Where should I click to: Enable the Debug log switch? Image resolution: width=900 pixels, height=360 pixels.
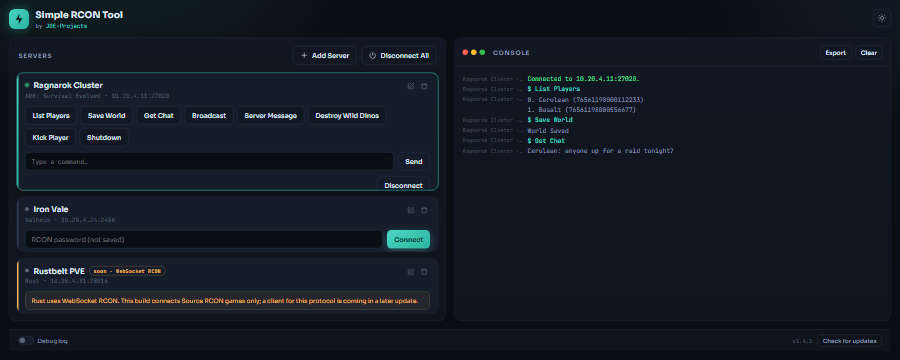(x=26, y=340)
